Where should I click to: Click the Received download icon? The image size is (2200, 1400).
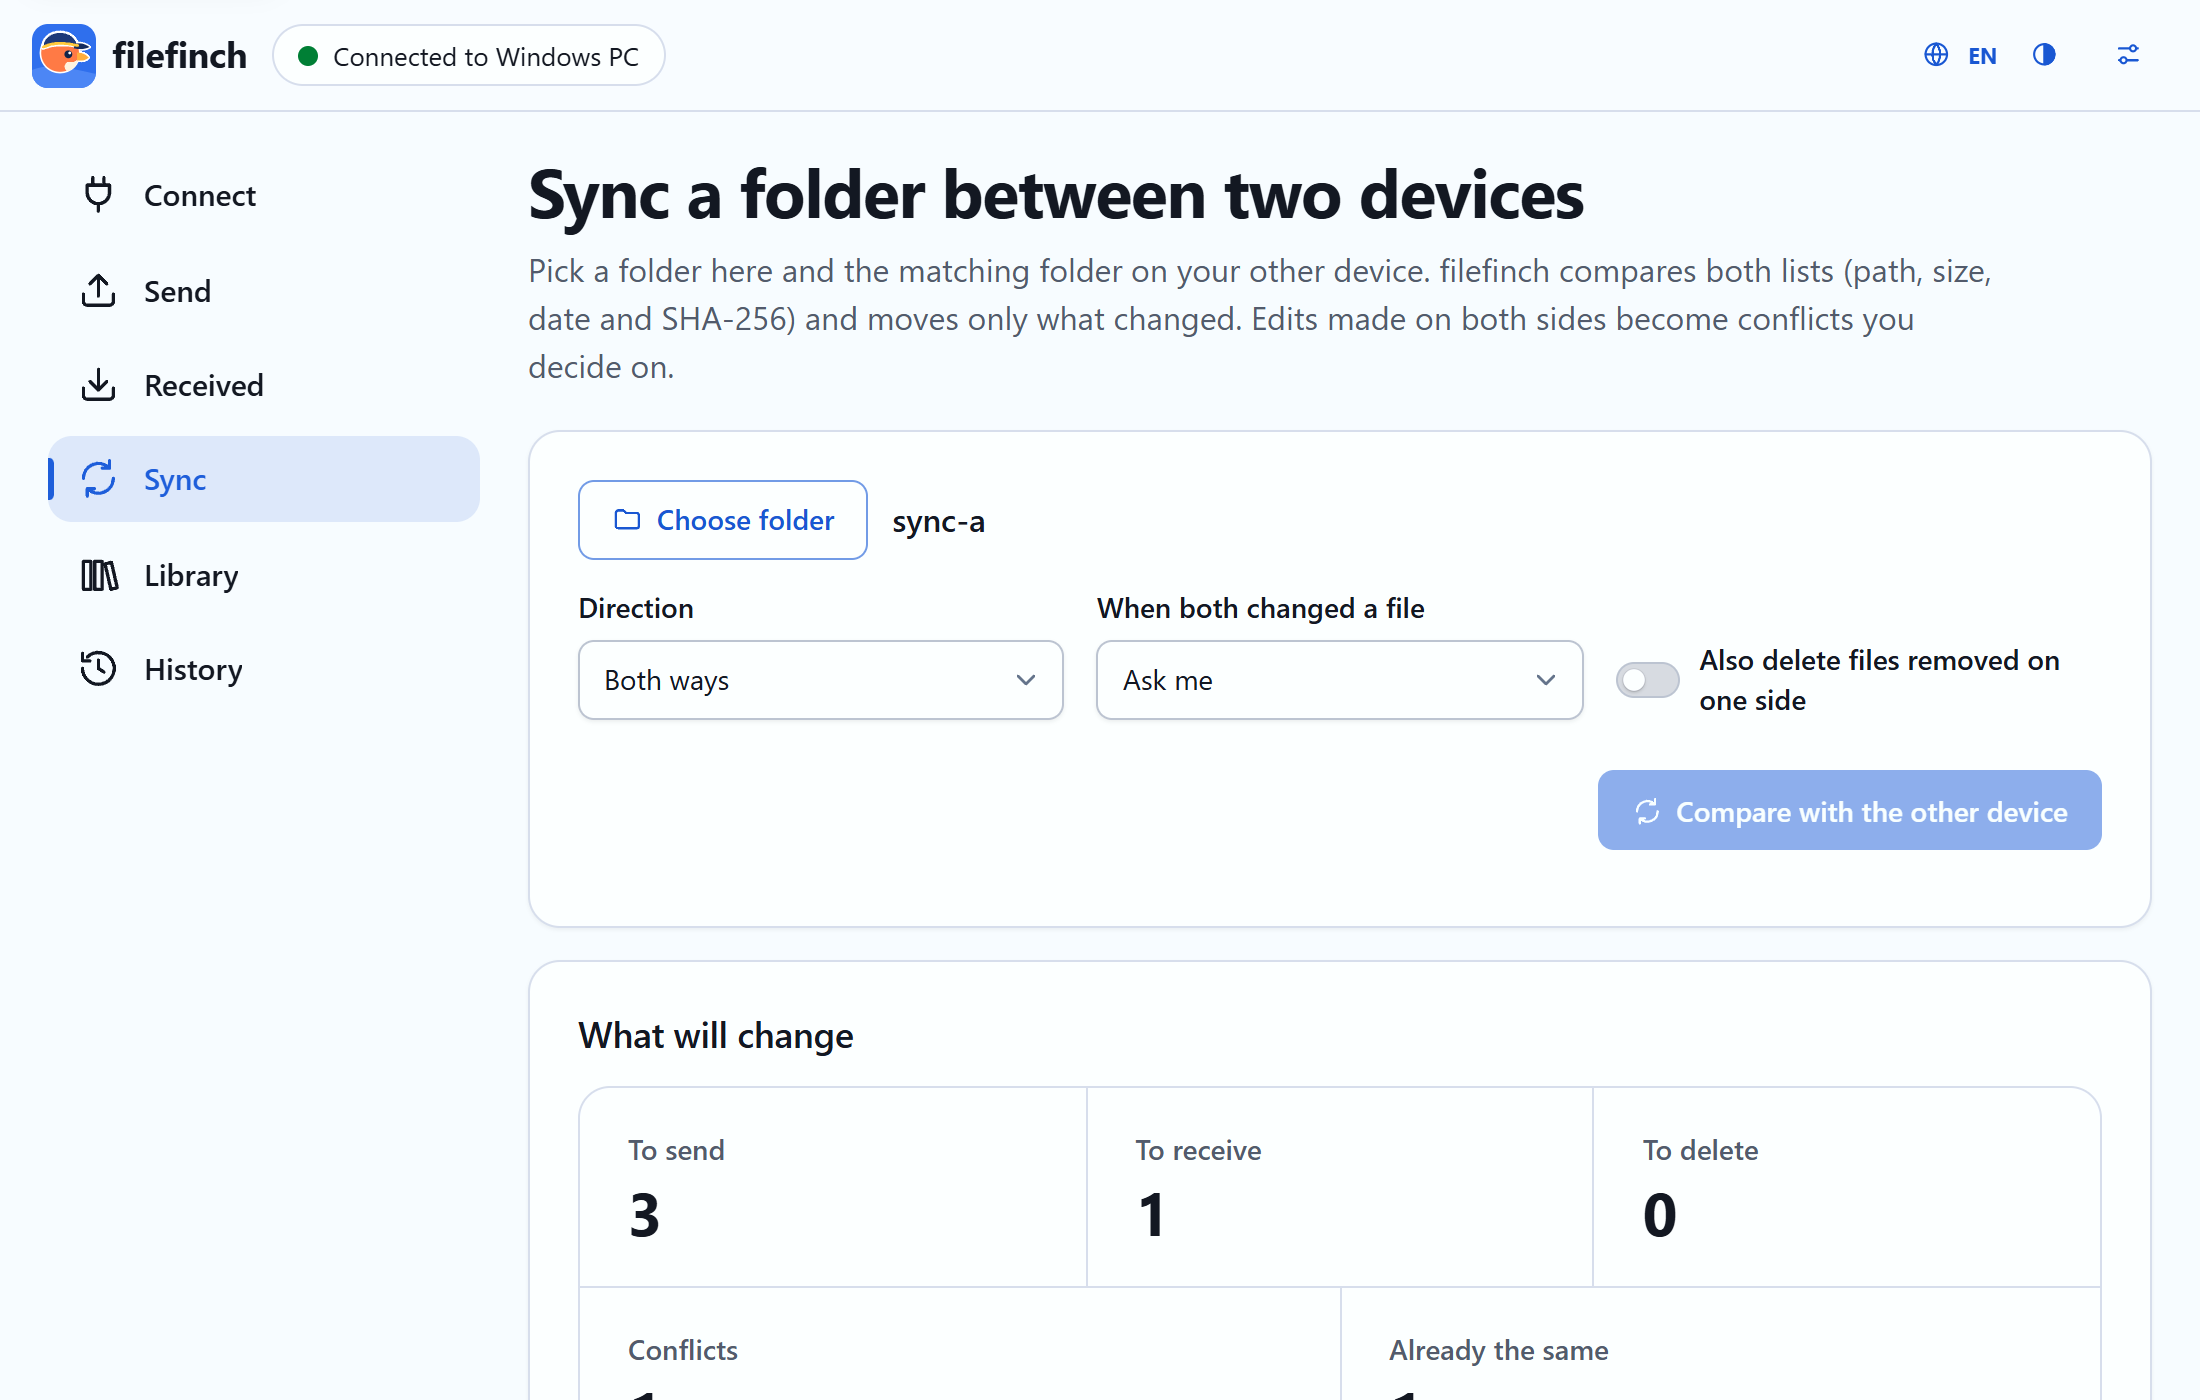98,385
